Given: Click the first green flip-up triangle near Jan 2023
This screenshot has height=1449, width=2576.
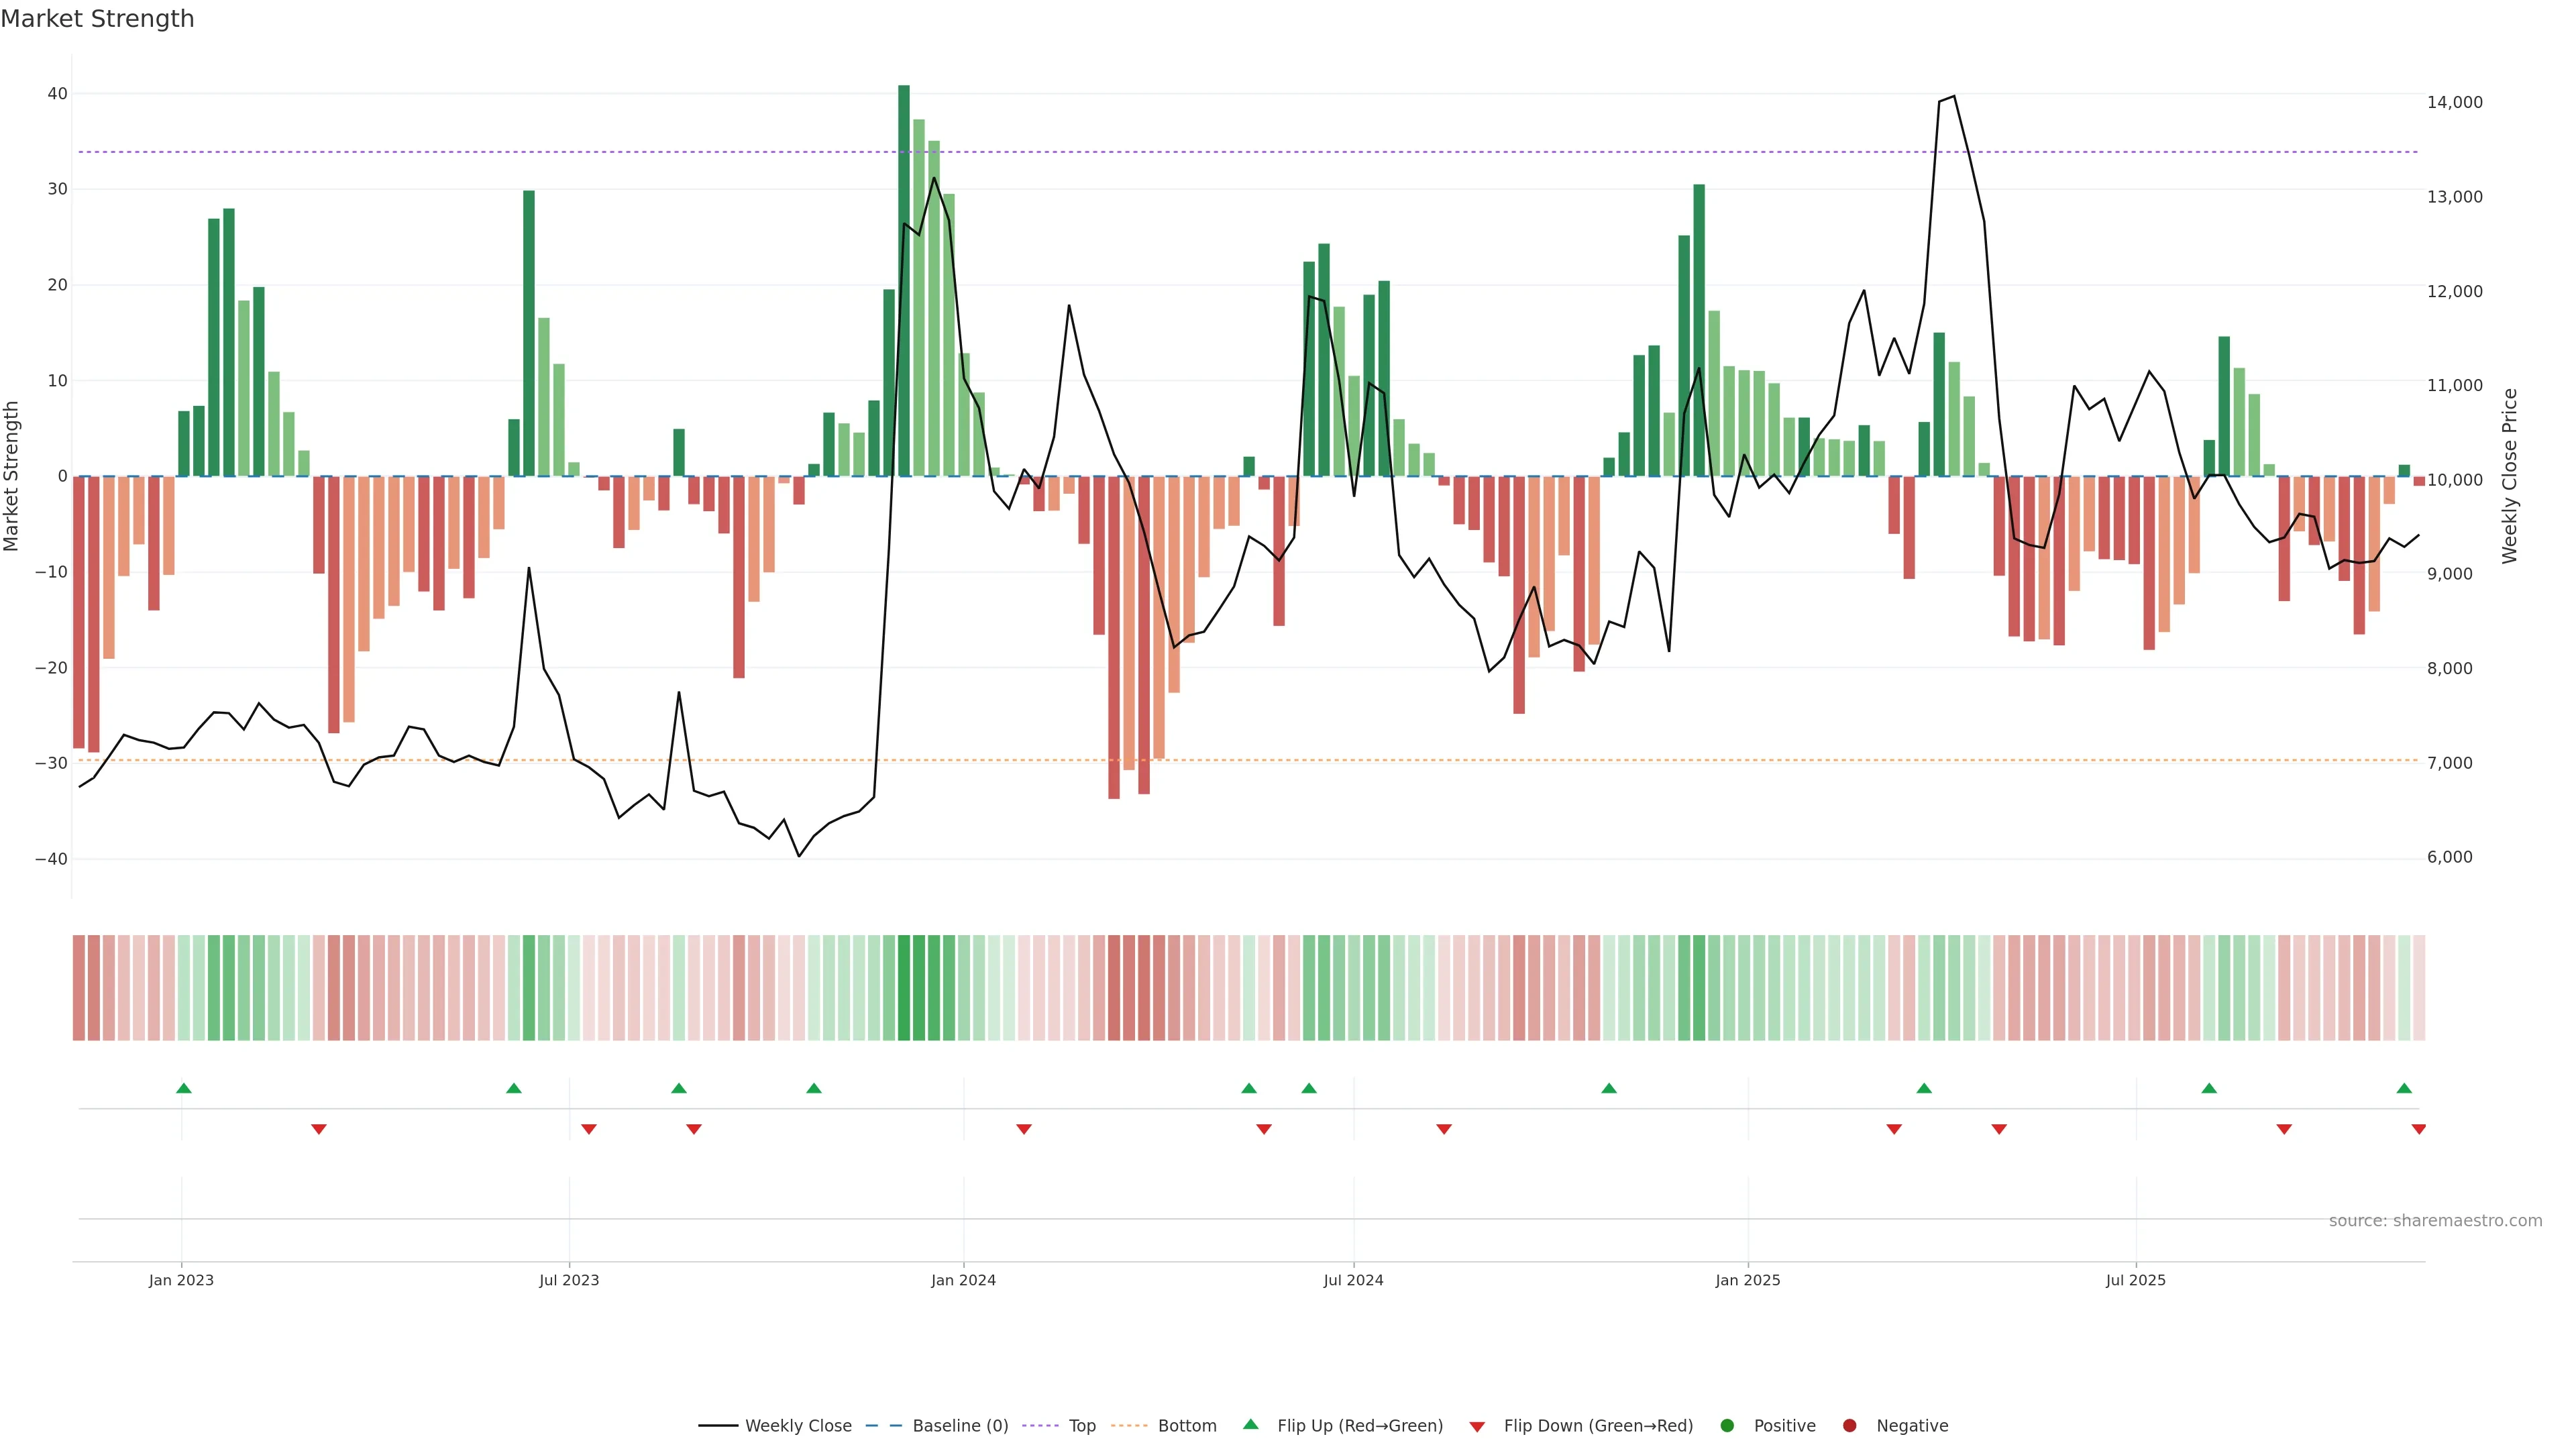Looking at the screenshot, I should 184,1088.
